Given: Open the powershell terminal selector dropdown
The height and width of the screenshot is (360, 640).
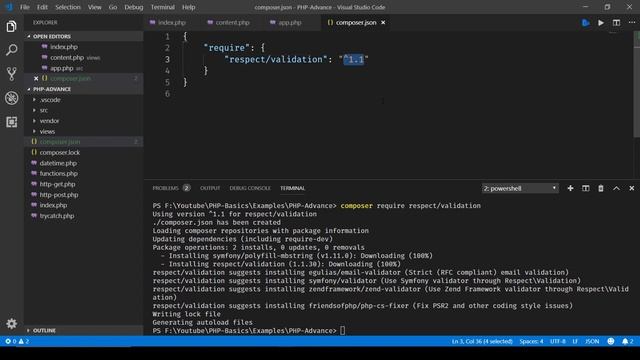Looking at the screenshot, I should [520, 188].
